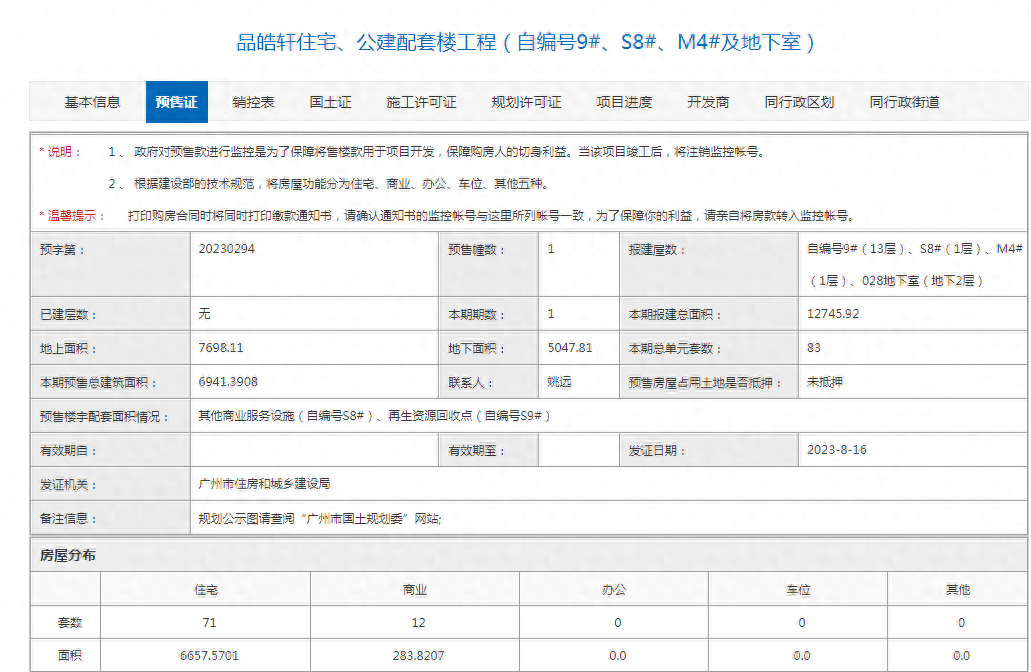Click the 发证机关 value 广州市住房和城乡建设局

coord(264,483)
